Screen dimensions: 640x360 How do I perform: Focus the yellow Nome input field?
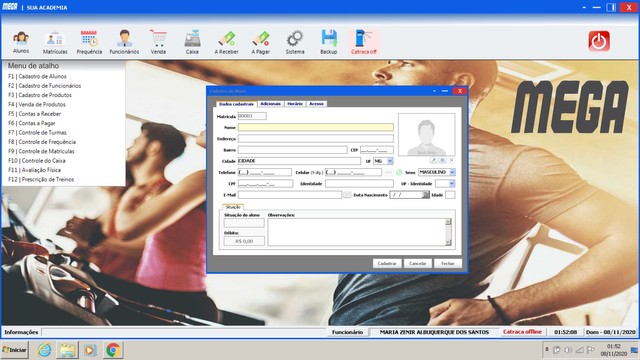(x=316, y=127)
